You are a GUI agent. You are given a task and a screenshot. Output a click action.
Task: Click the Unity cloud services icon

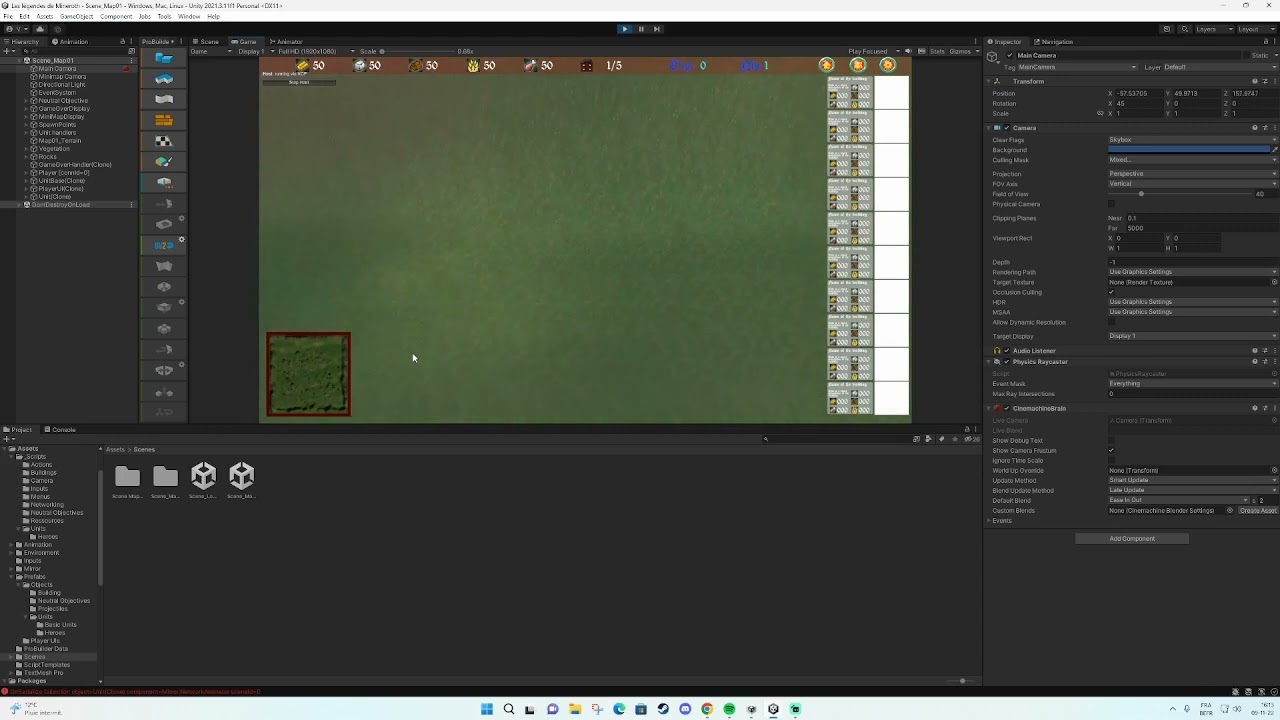[x=42, y=29]
